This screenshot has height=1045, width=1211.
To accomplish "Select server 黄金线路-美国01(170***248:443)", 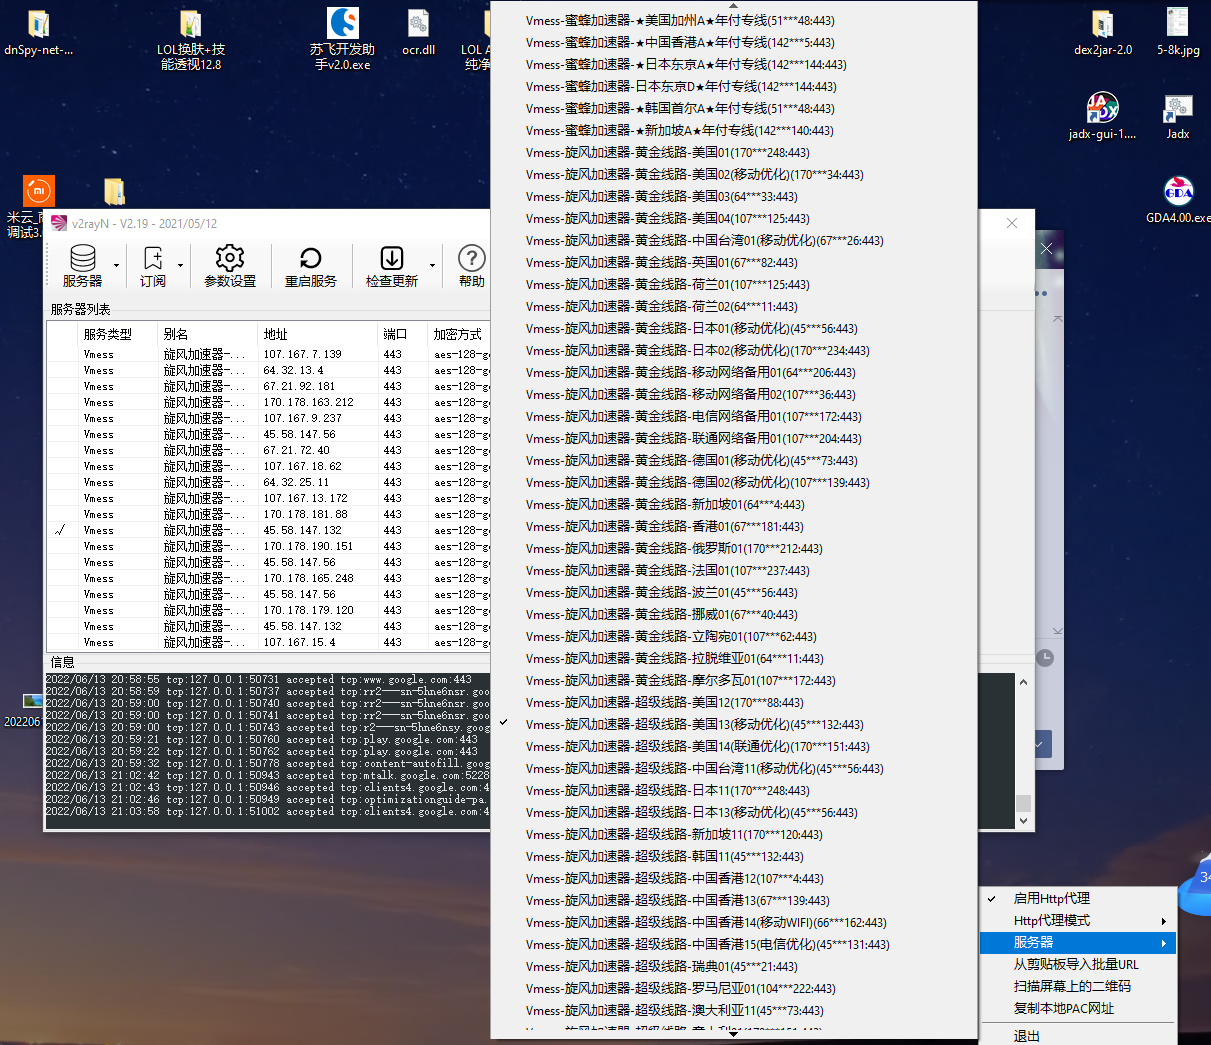I will 733,152.
